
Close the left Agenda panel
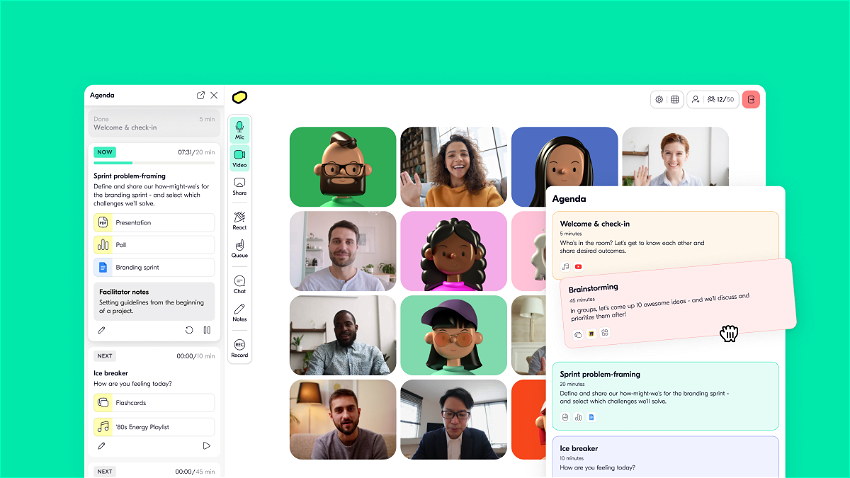click(214, 95)
